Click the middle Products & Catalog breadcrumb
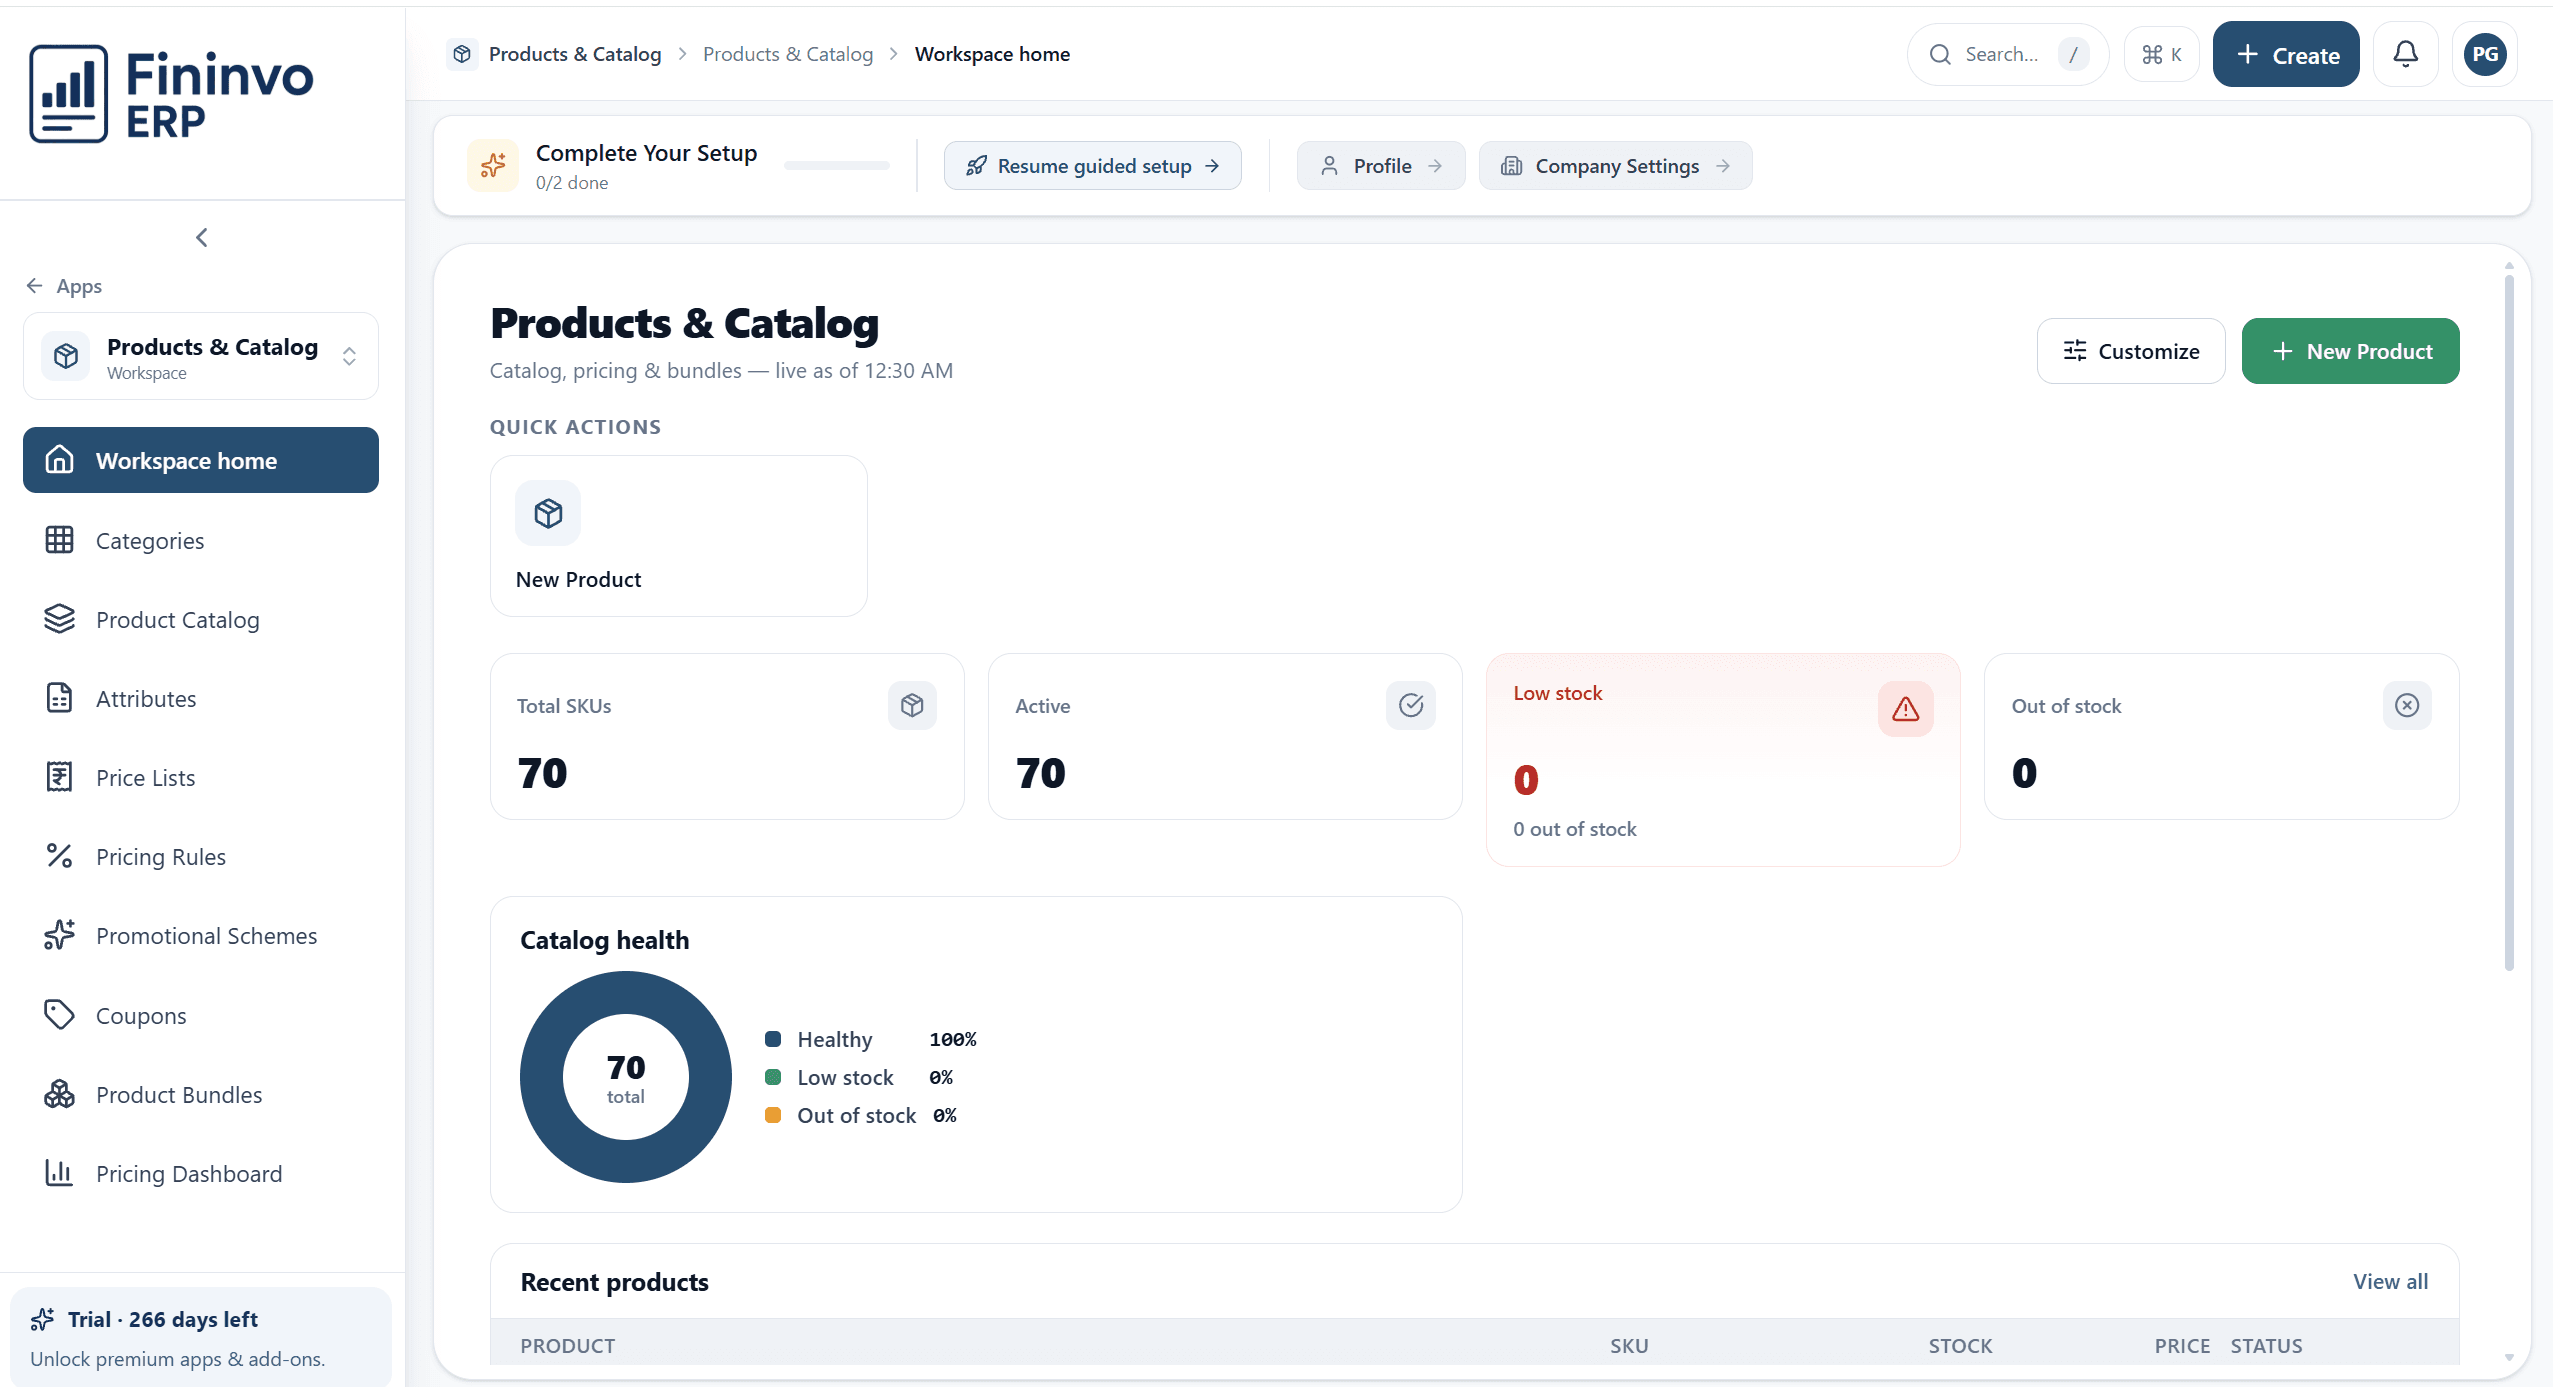The width and height of the screenshot is (2553, 1387). pos(788,54)
